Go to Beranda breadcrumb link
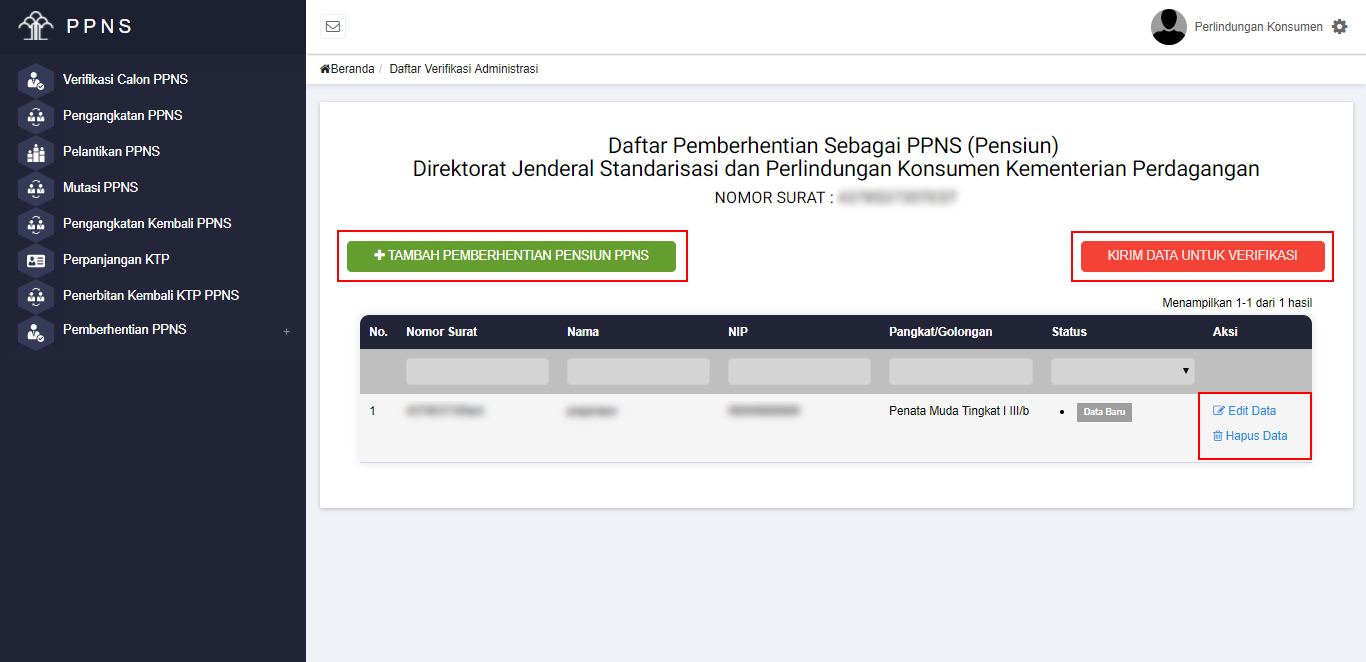 (x=348, y=69)
